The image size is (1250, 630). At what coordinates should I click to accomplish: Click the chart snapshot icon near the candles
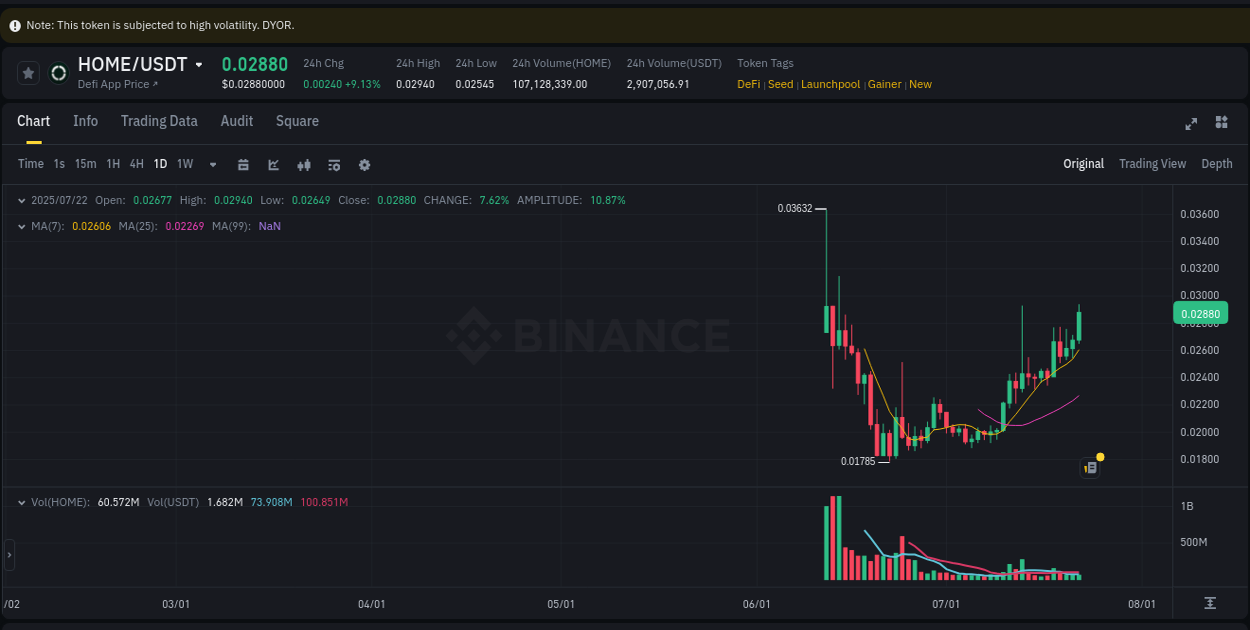click(1090, 467)
